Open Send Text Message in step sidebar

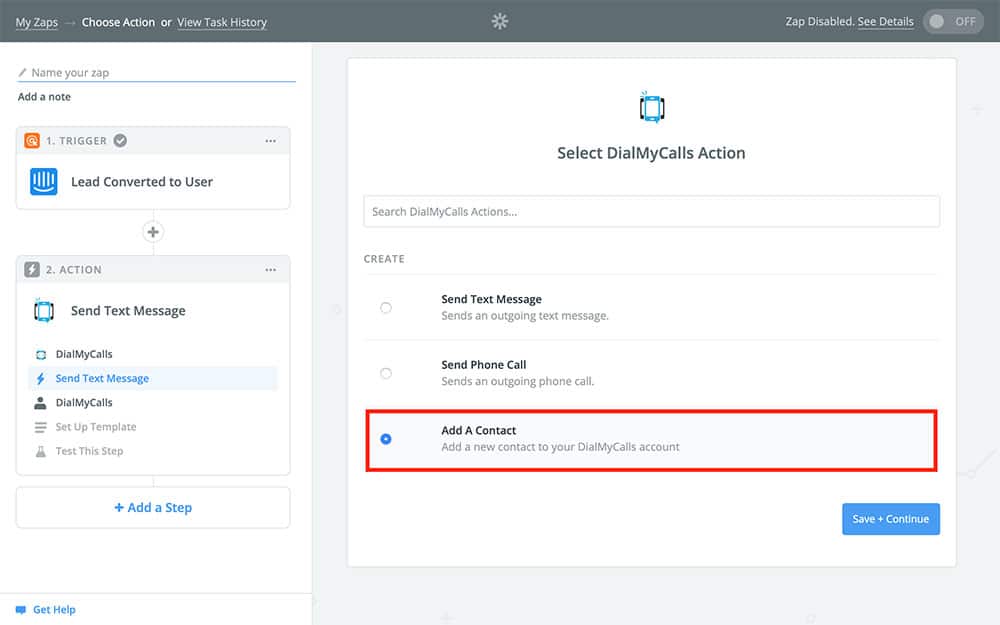(x=102, y=379)
